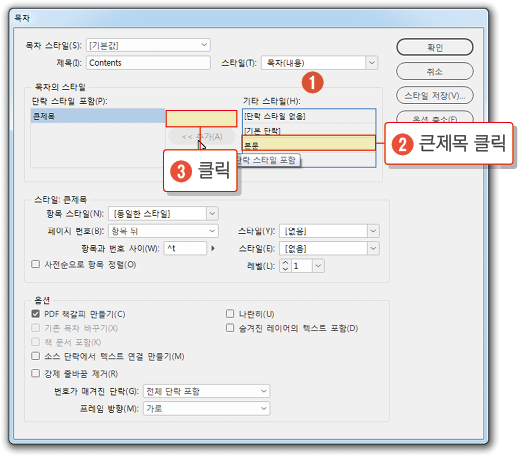518x457 pixels.
Task: Toggle 나란히(U) checkbox
Action: coord(230,314)
